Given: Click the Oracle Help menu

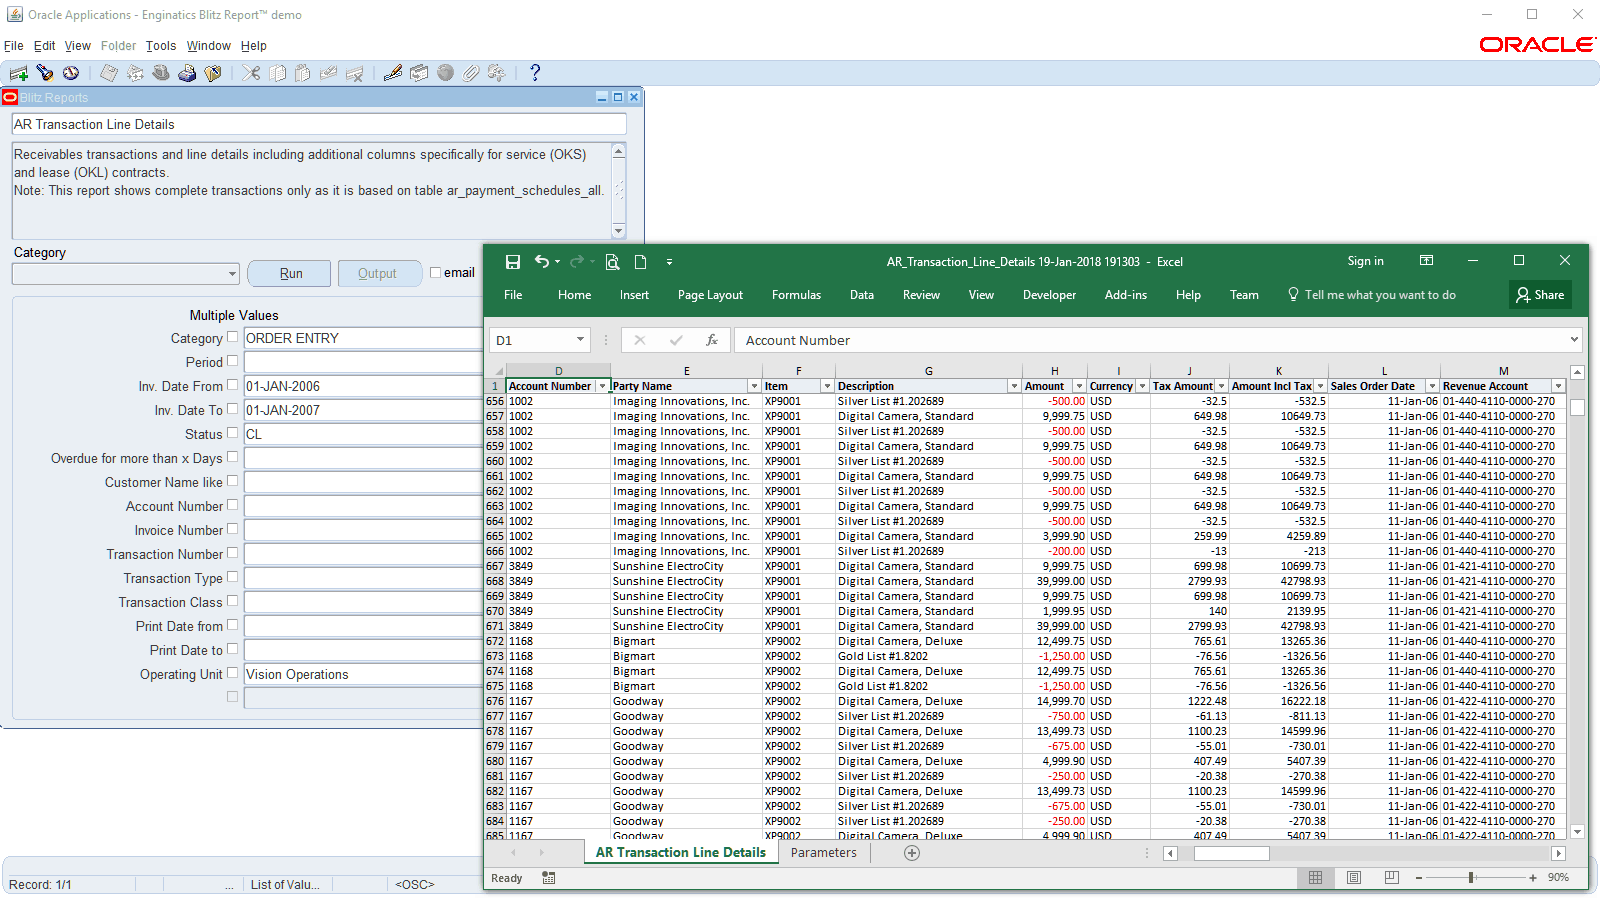Looking at the screenshot, I should [254, 46].
